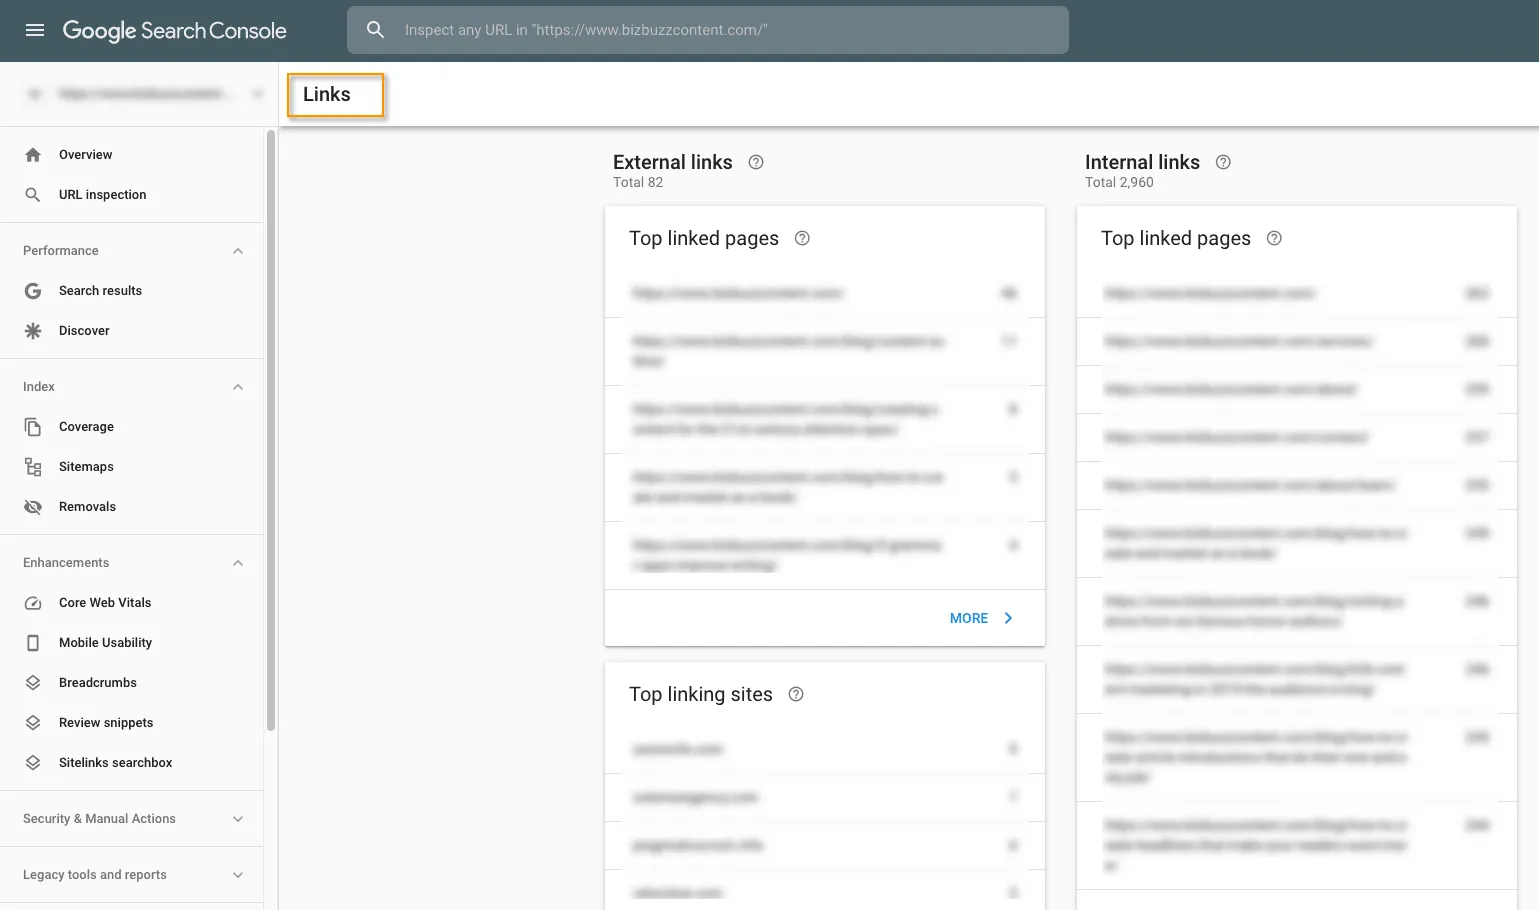Click the Internal links heading
Image resolution: width=1539 pixels, height=910 pixels.
tap(1142, 162)
